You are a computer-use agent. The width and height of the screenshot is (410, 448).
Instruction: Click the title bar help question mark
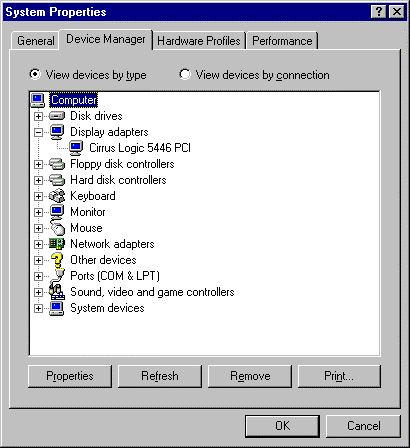pos(378,12)
